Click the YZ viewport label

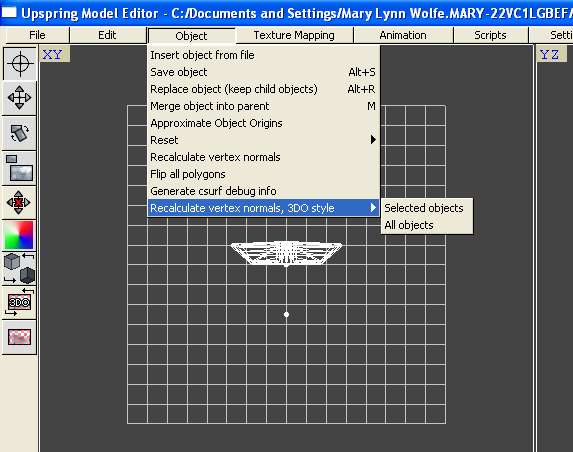550,55
